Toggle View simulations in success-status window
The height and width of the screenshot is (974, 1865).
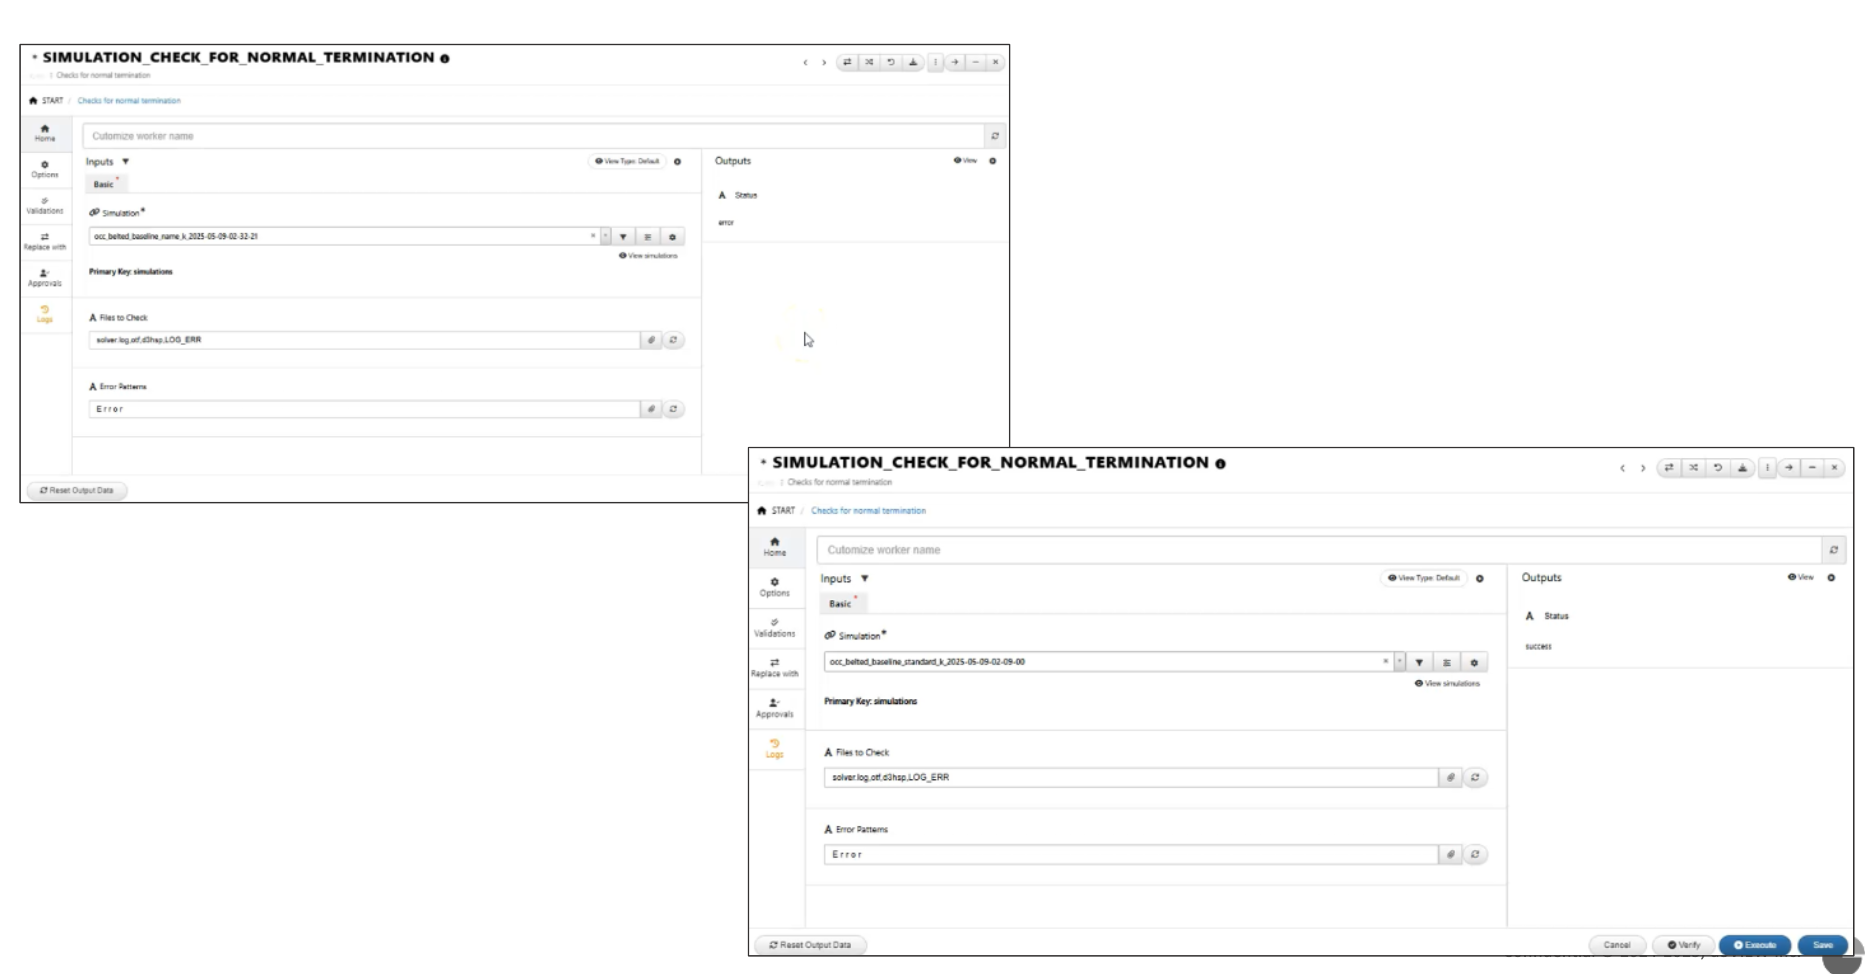tap(1447, 683)
